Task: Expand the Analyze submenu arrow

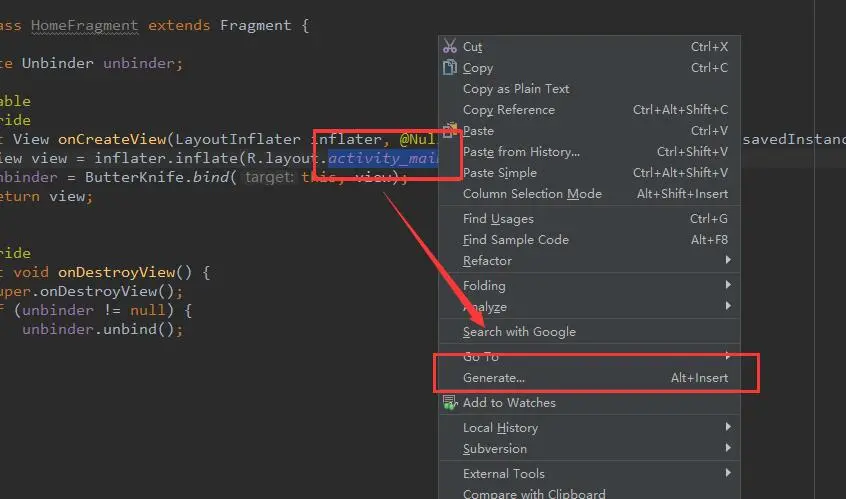Action: tap(728, 306)
